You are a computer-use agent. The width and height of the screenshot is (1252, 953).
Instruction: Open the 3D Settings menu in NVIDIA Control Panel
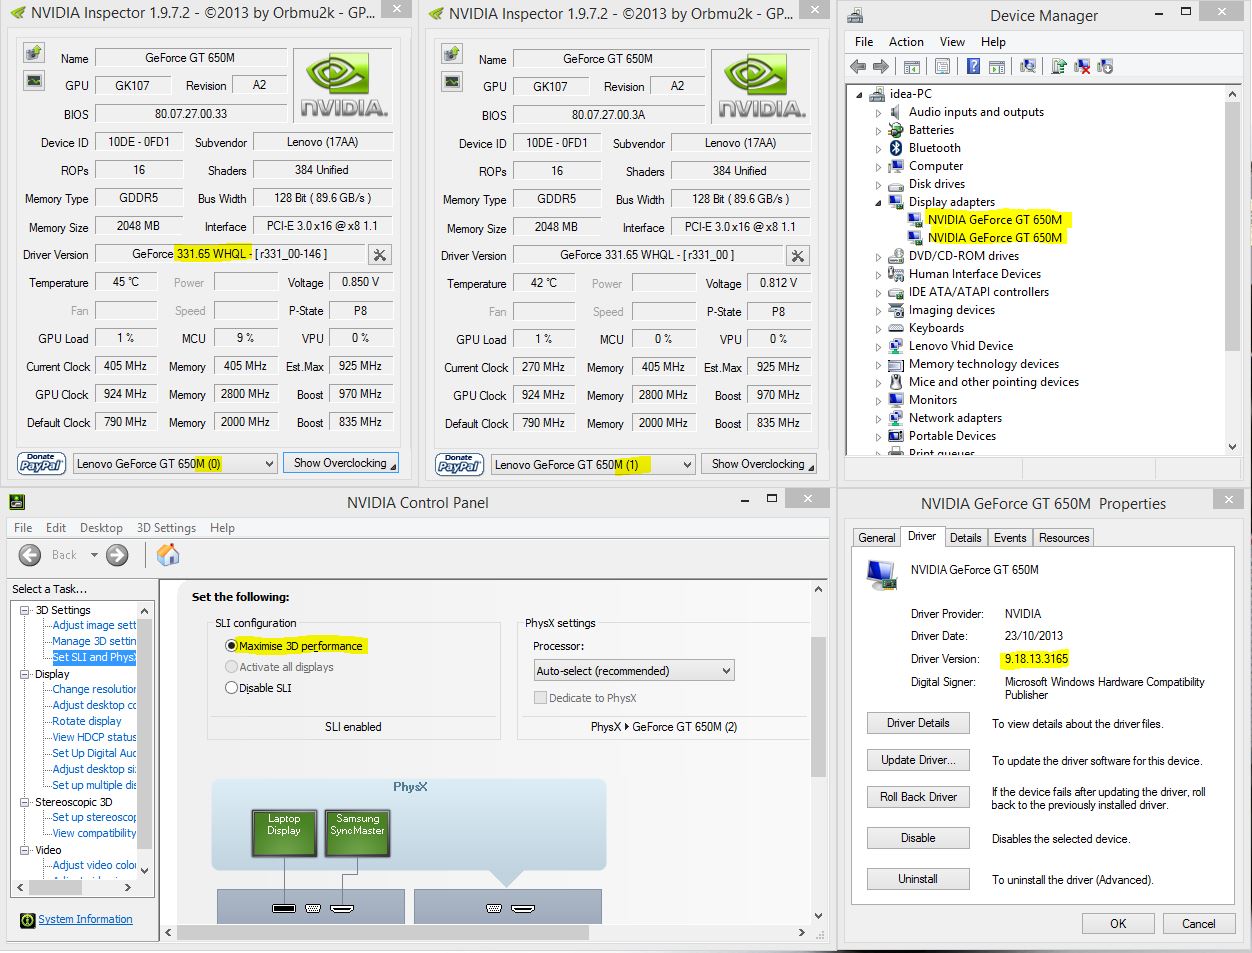[166, 528]
